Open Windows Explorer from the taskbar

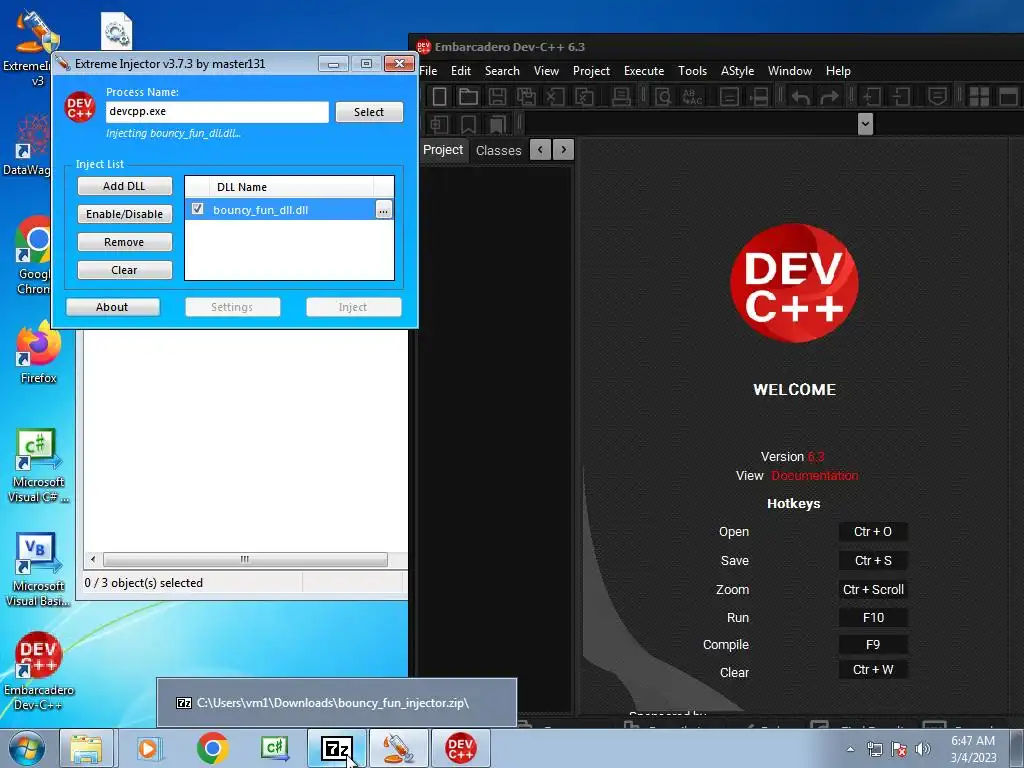tap(87, 748)
